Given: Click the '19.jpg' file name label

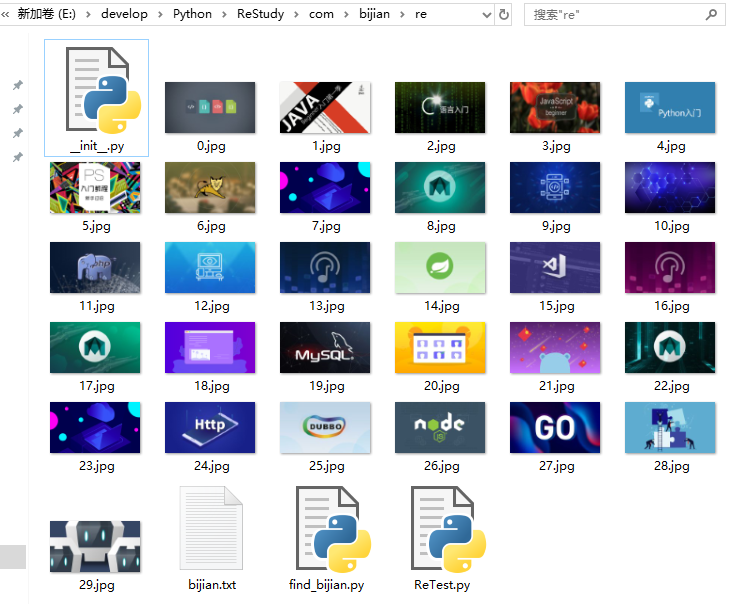Looking at the screenshot, I should (327, 386).
